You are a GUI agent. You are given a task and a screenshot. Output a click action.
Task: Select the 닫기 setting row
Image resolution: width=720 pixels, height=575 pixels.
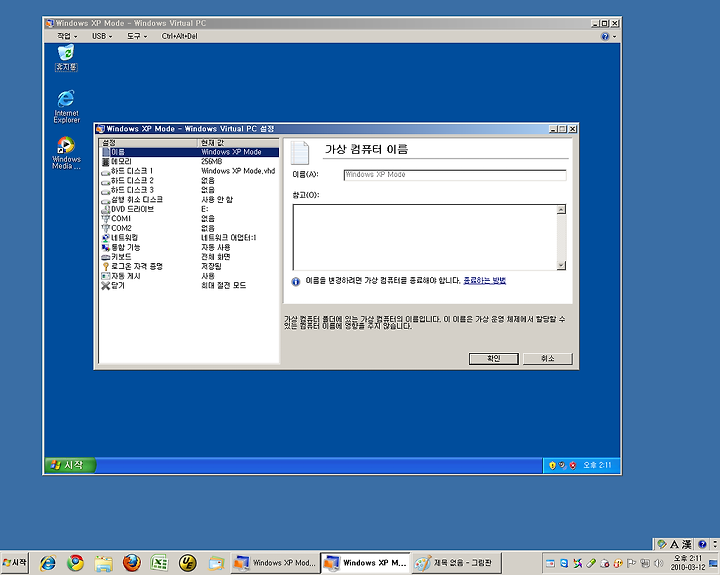[x=189, y=286]
